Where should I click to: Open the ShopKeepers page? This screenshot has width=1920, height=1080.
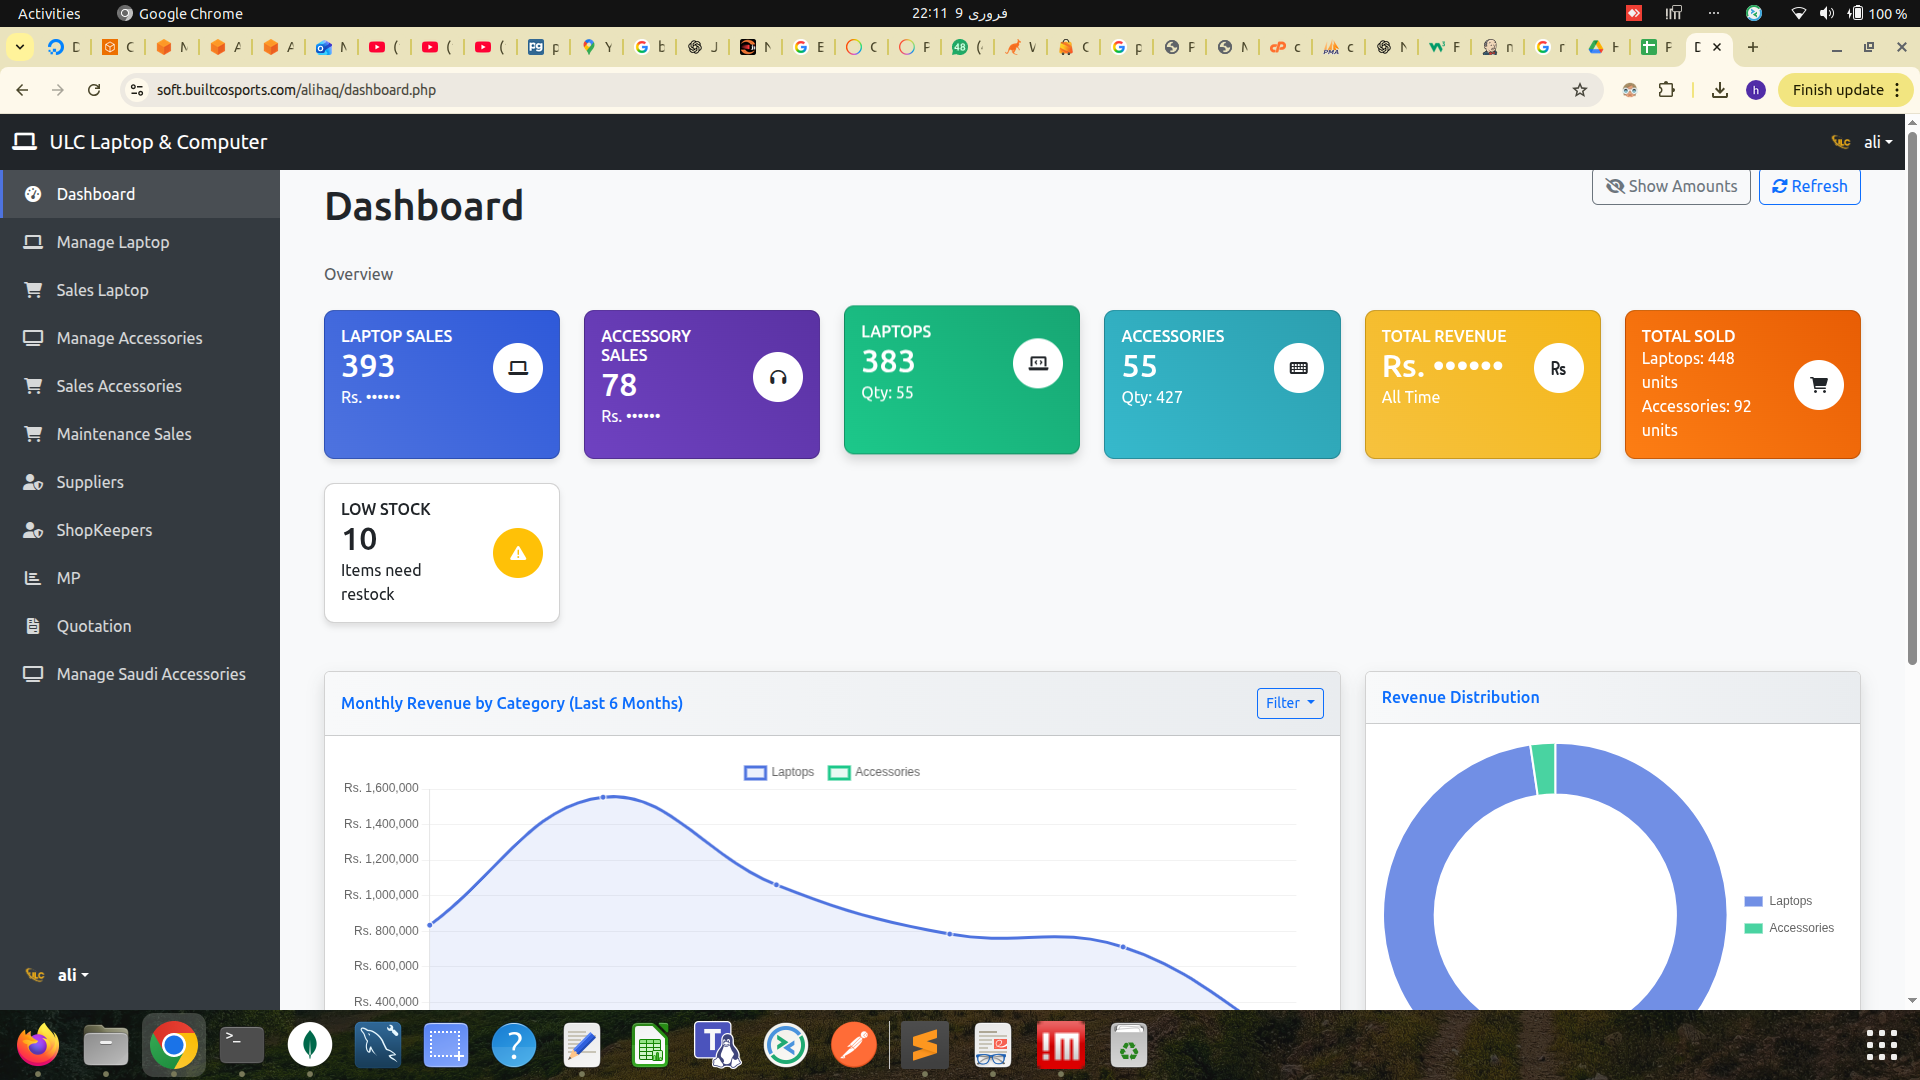pos(103,530)
